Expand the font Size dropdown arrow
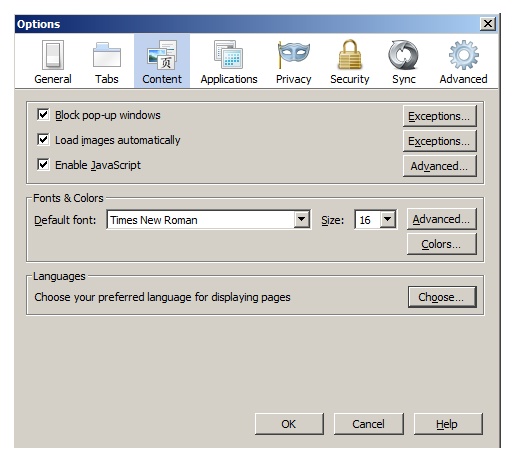Image resolution: width=516 pixels, height=461 pixels. point(388,219)
